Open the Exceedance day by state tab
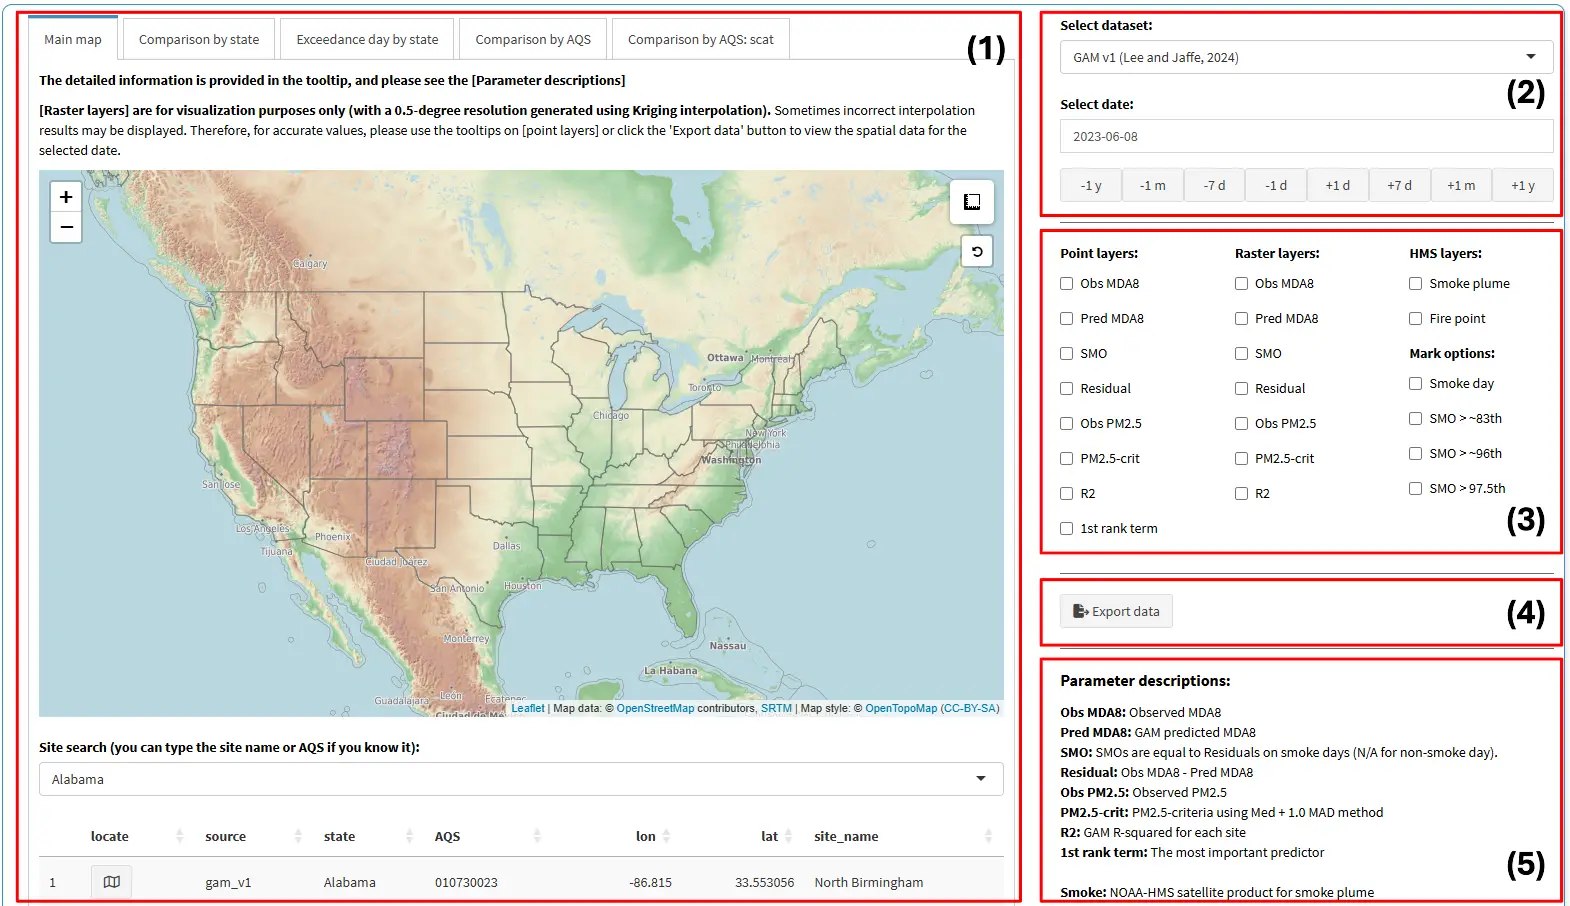1570x906 pixels. tap(367, 40)
